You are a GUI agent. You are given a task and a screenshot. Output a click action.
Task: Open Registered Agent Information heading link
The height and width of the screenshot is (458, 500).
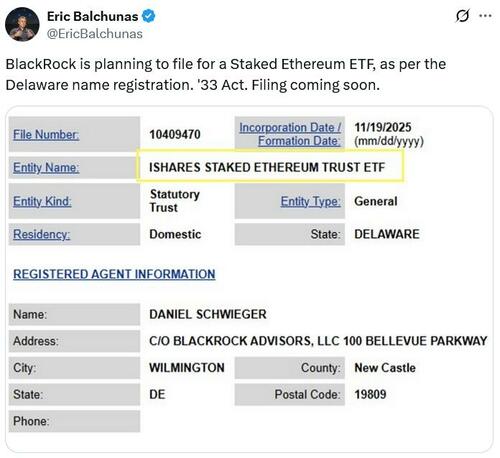tap(114, 274)
